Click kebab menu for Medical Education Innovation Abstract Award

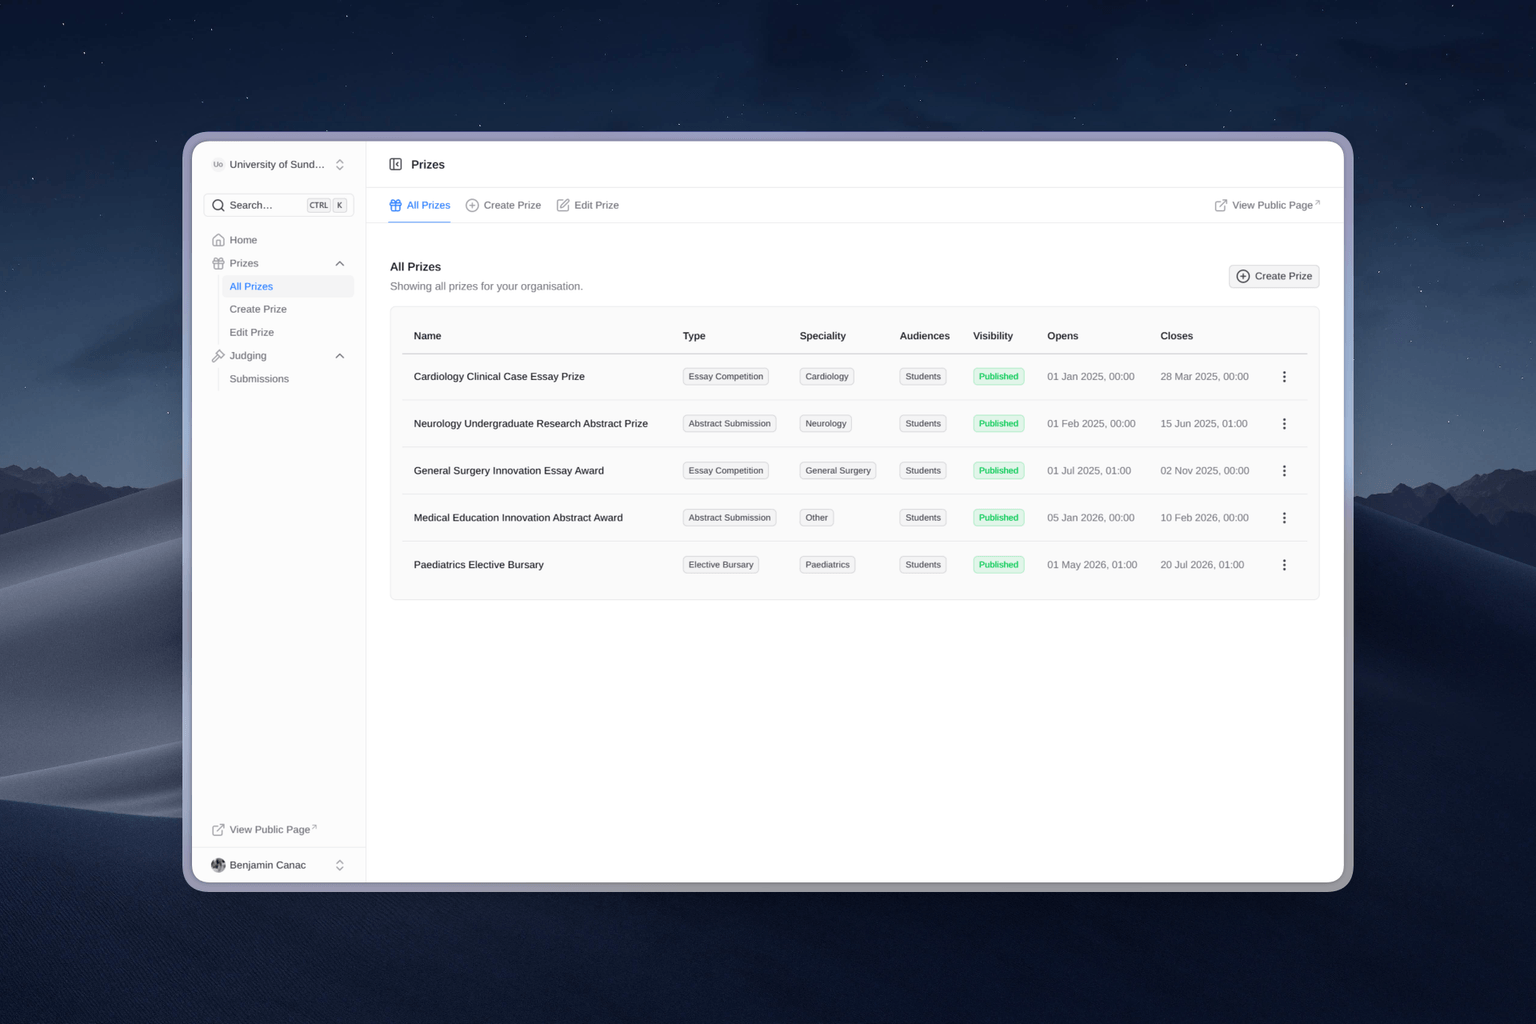tap(1284, 518)
